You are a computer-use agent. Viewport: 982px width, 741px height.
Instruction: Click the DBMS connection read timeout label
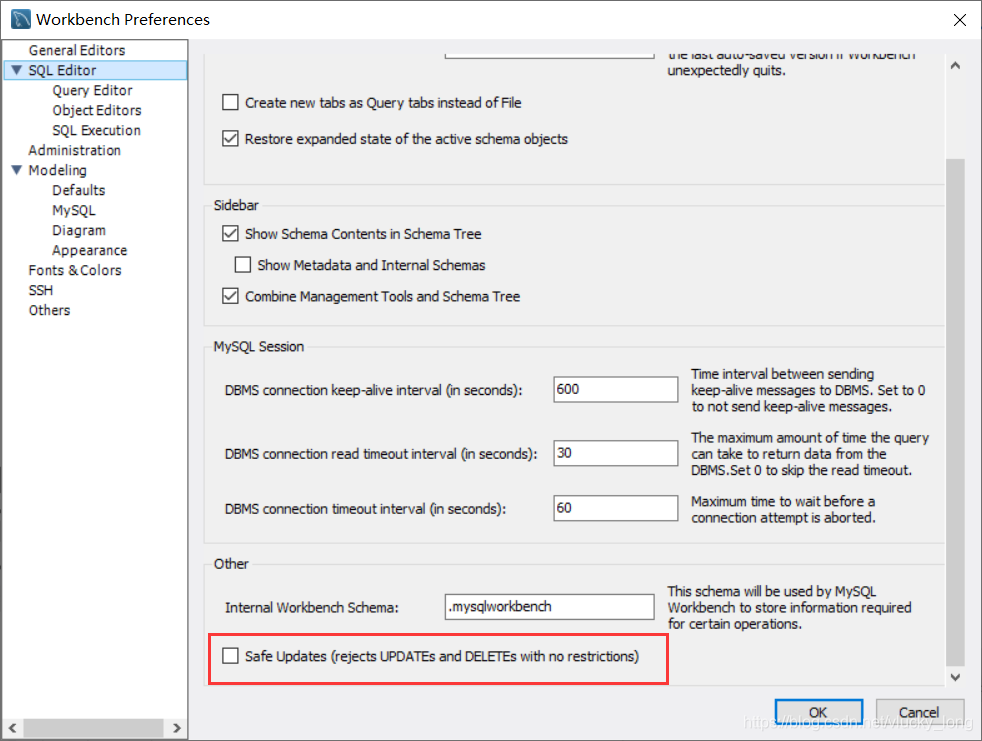pos(381,454)
